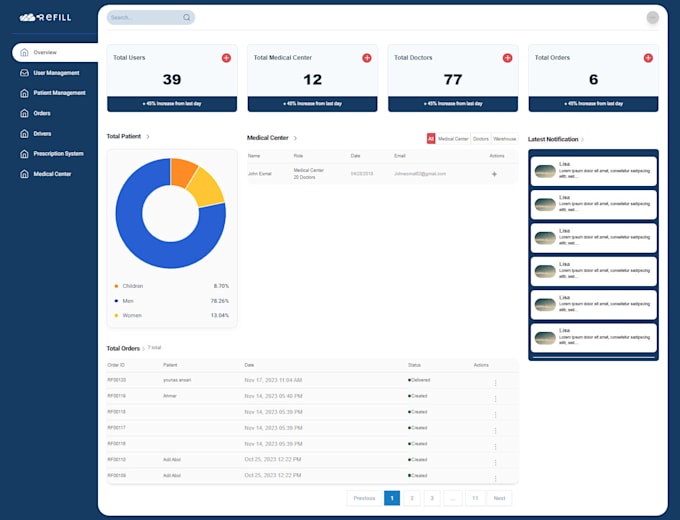The width and height of the screenshot is (680, 520).
Task: Click the Previous pagination button
Action: (x=364, y=498)
